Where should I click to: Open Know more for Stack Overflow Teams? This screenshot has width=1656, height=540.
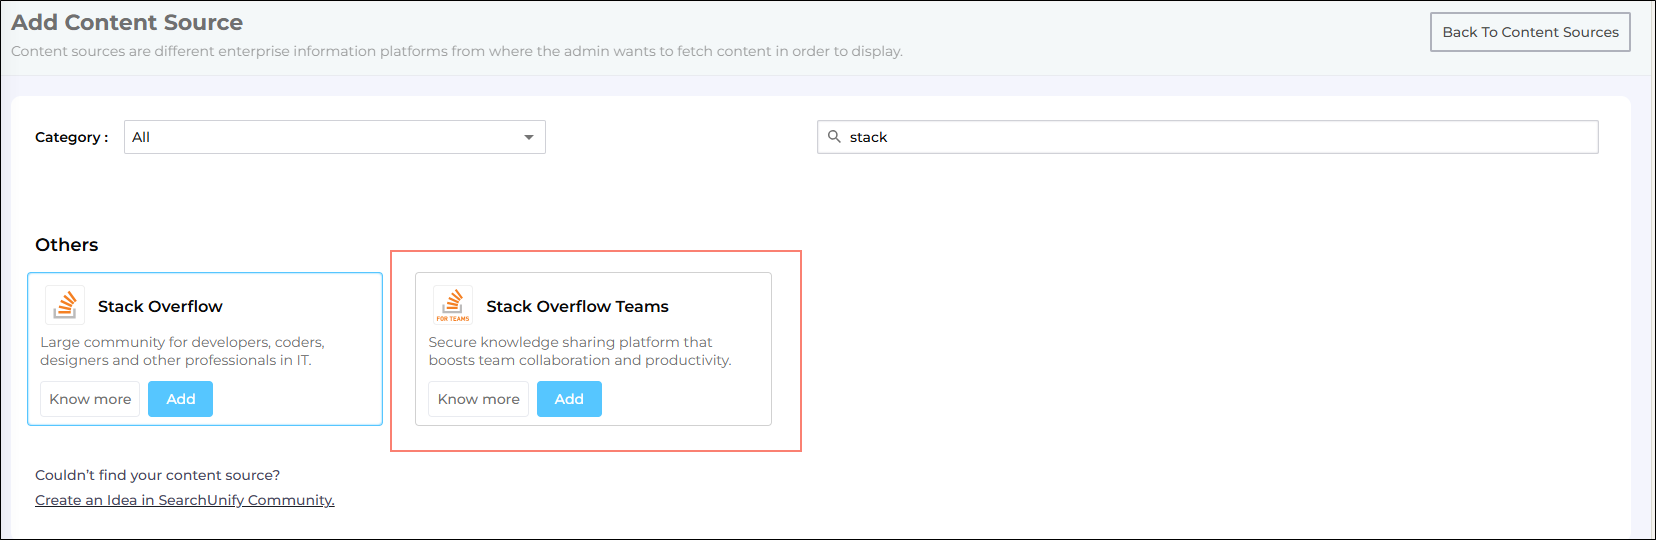point(478,399)
